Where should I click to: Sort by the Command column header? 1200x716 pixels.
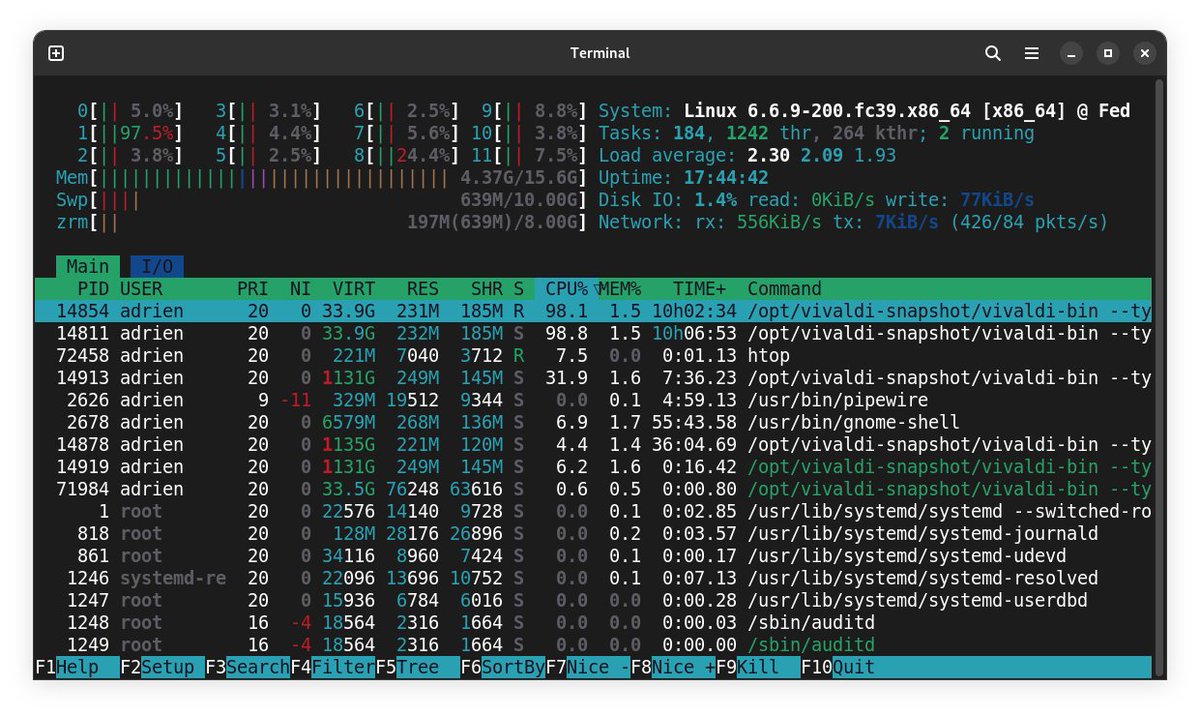(785, 289)
